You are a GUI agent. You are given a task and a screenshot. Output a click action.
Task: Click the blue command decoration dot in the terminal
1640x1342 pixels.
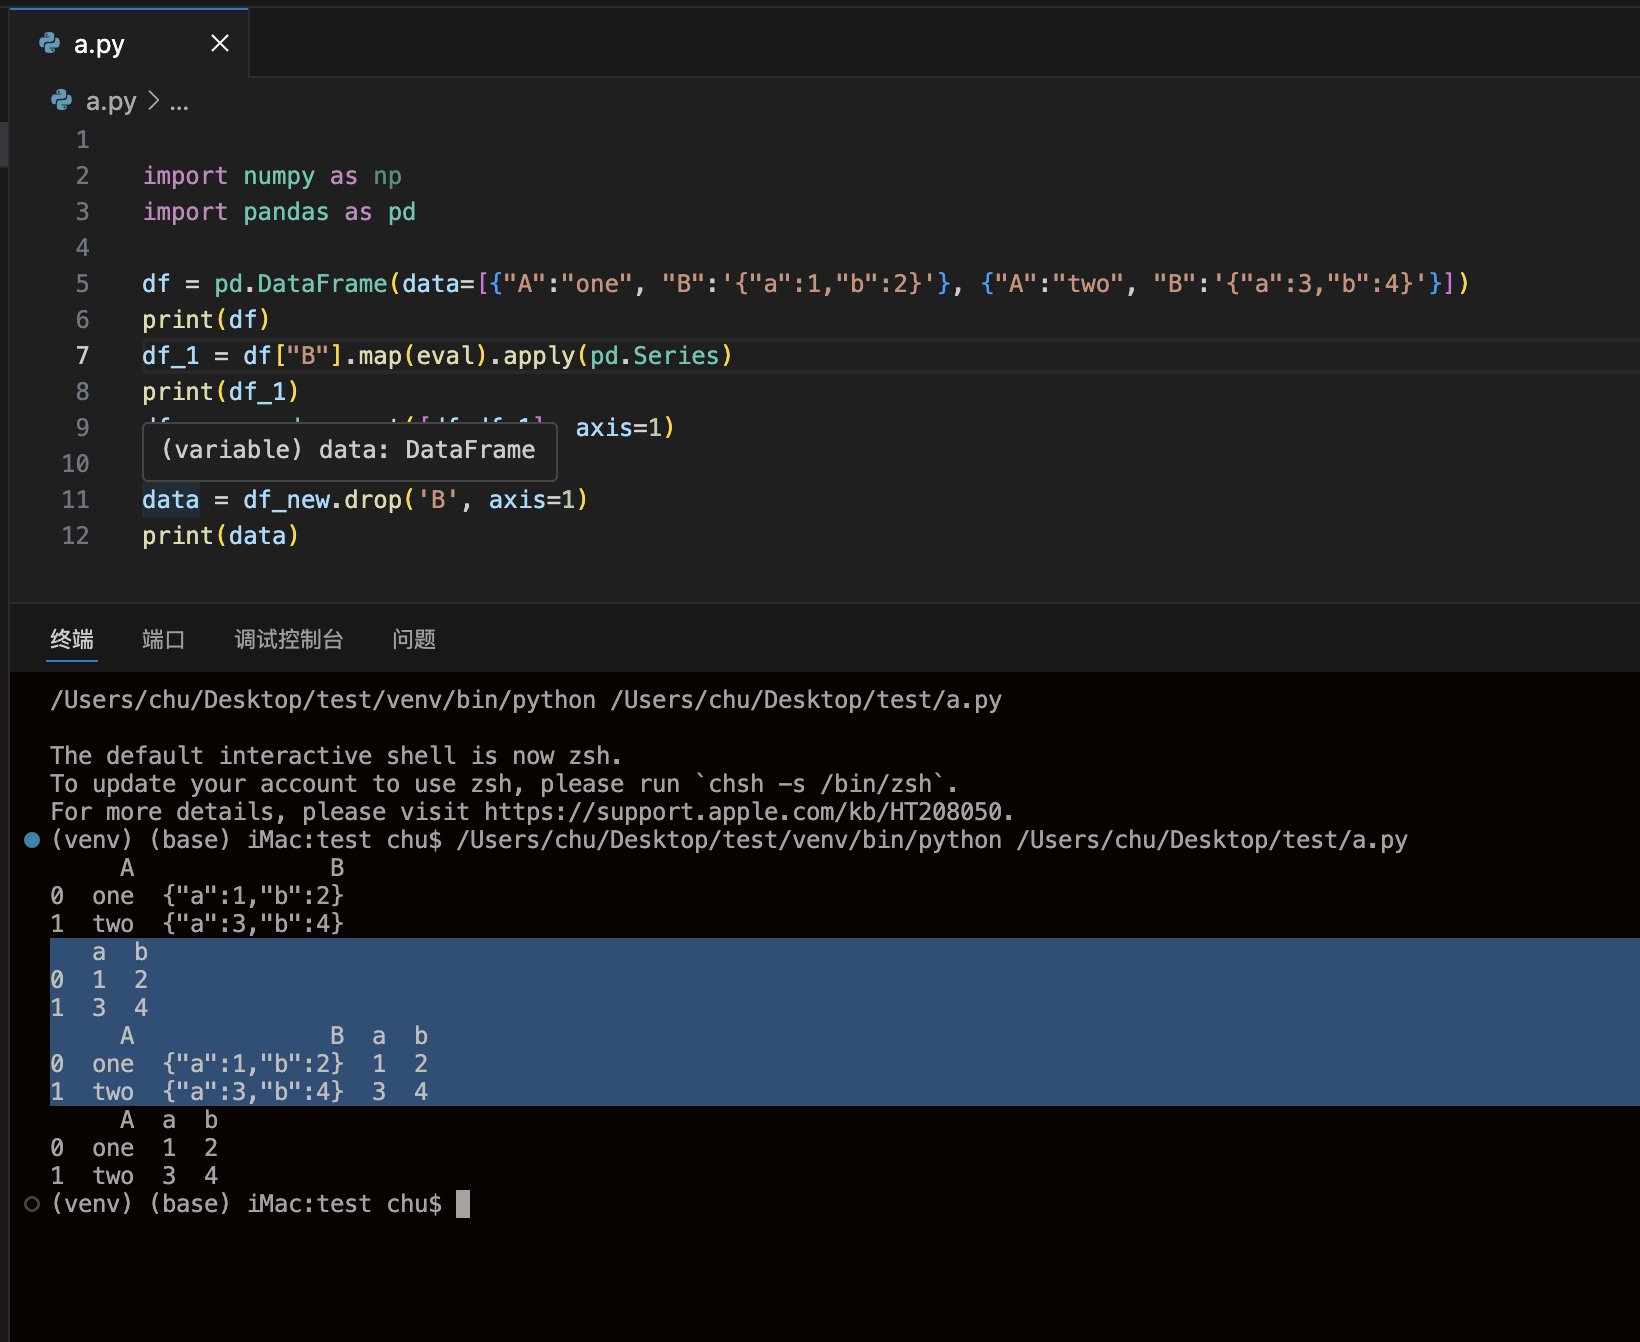(32, 840)
